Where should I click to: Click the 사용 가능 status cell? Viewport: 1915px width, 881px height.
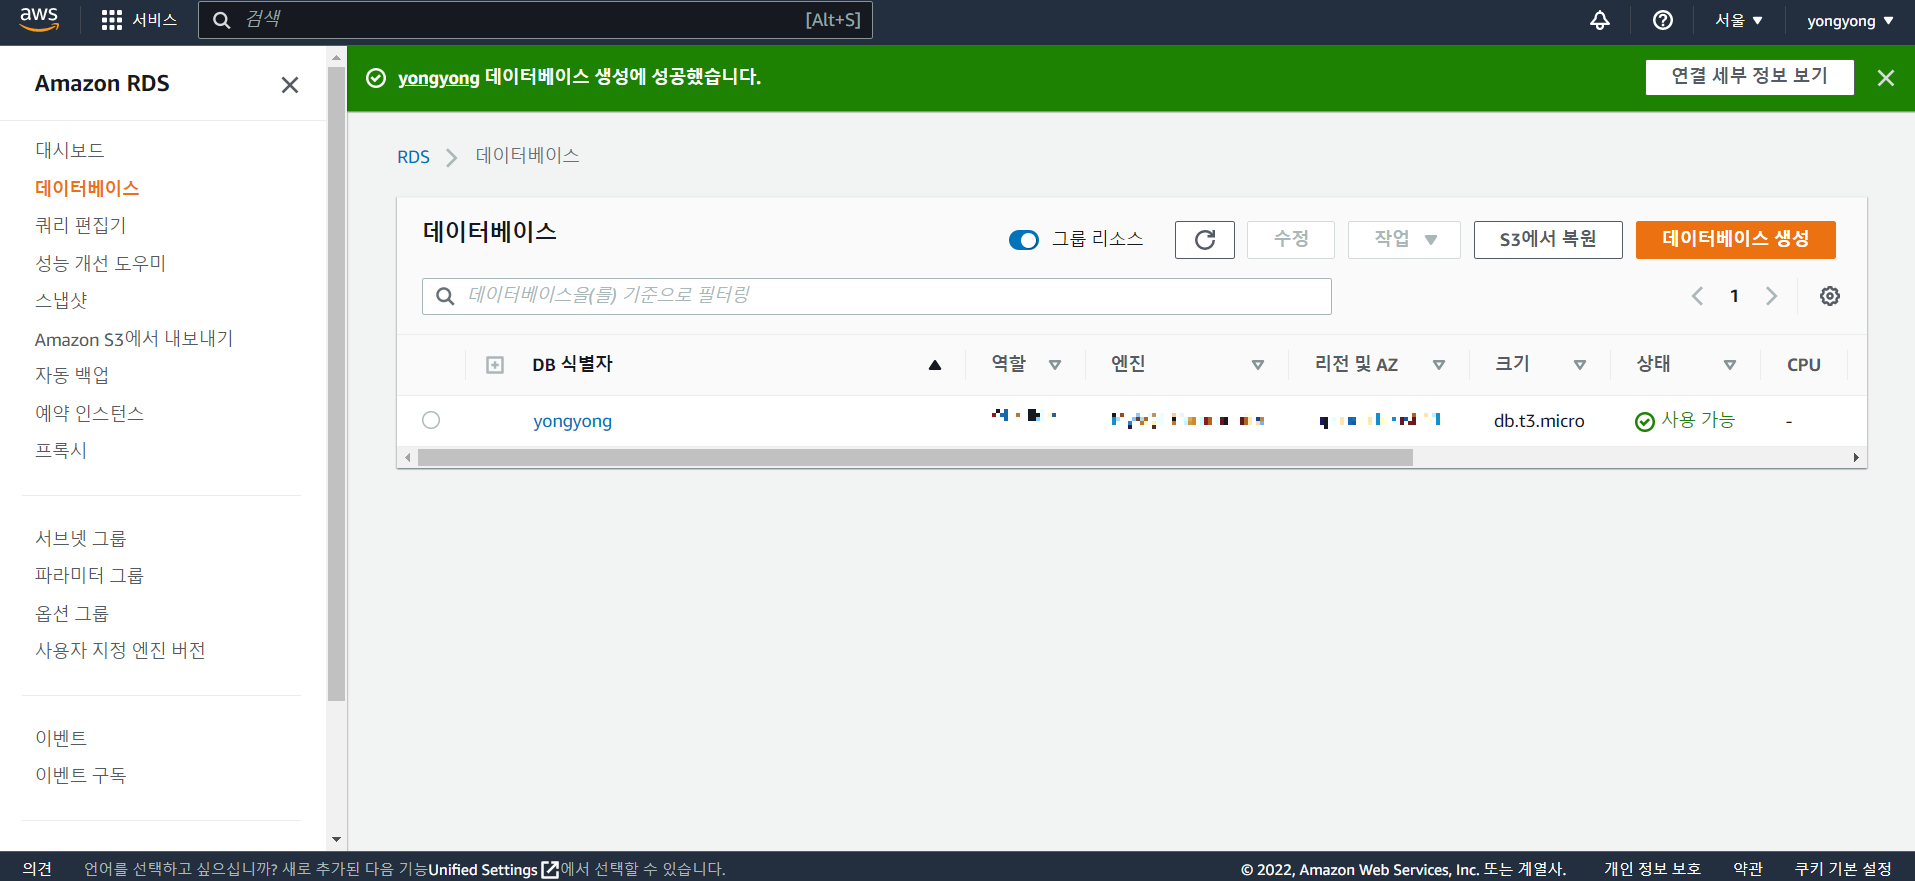coord(1685,420)
